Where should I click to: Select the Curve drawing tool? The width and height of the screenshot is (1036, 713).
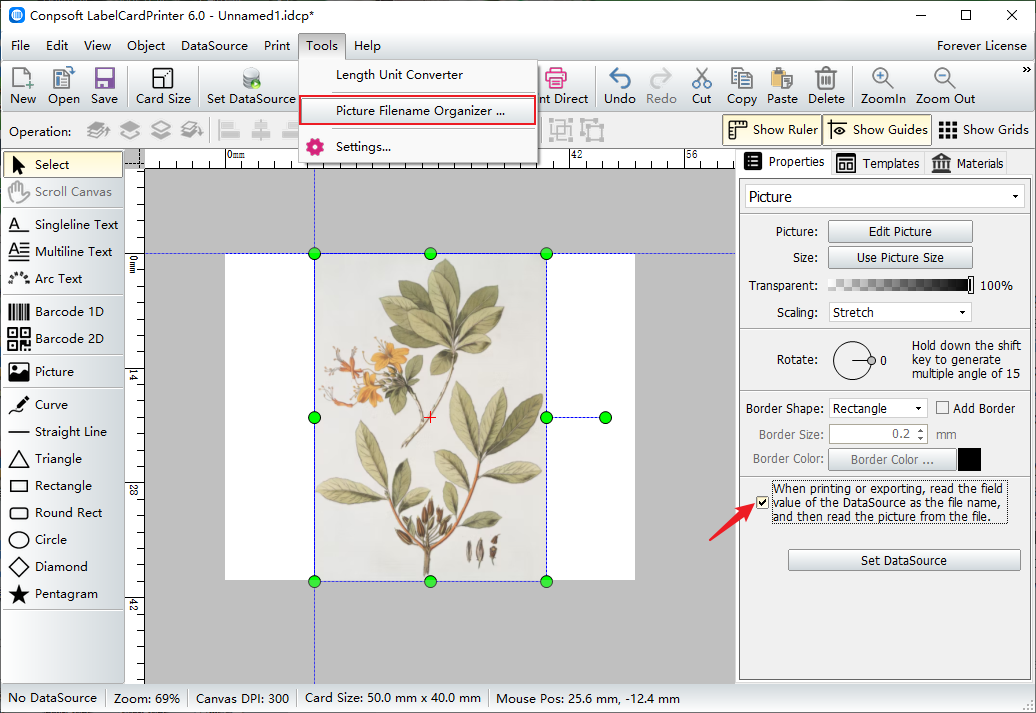pyautogui.click(x=63, y=405)
